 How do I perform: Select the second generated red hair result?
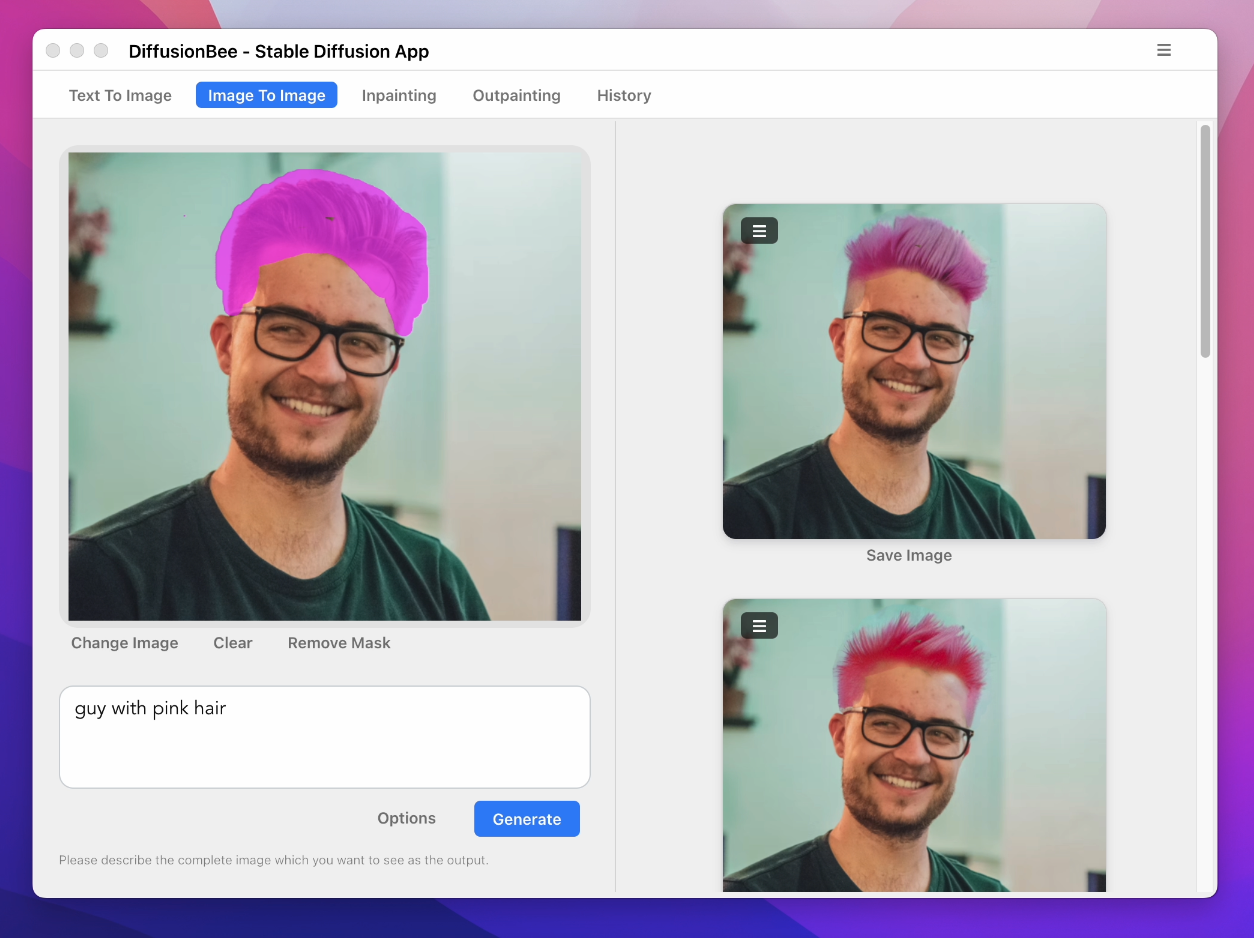tap(914, 760)
